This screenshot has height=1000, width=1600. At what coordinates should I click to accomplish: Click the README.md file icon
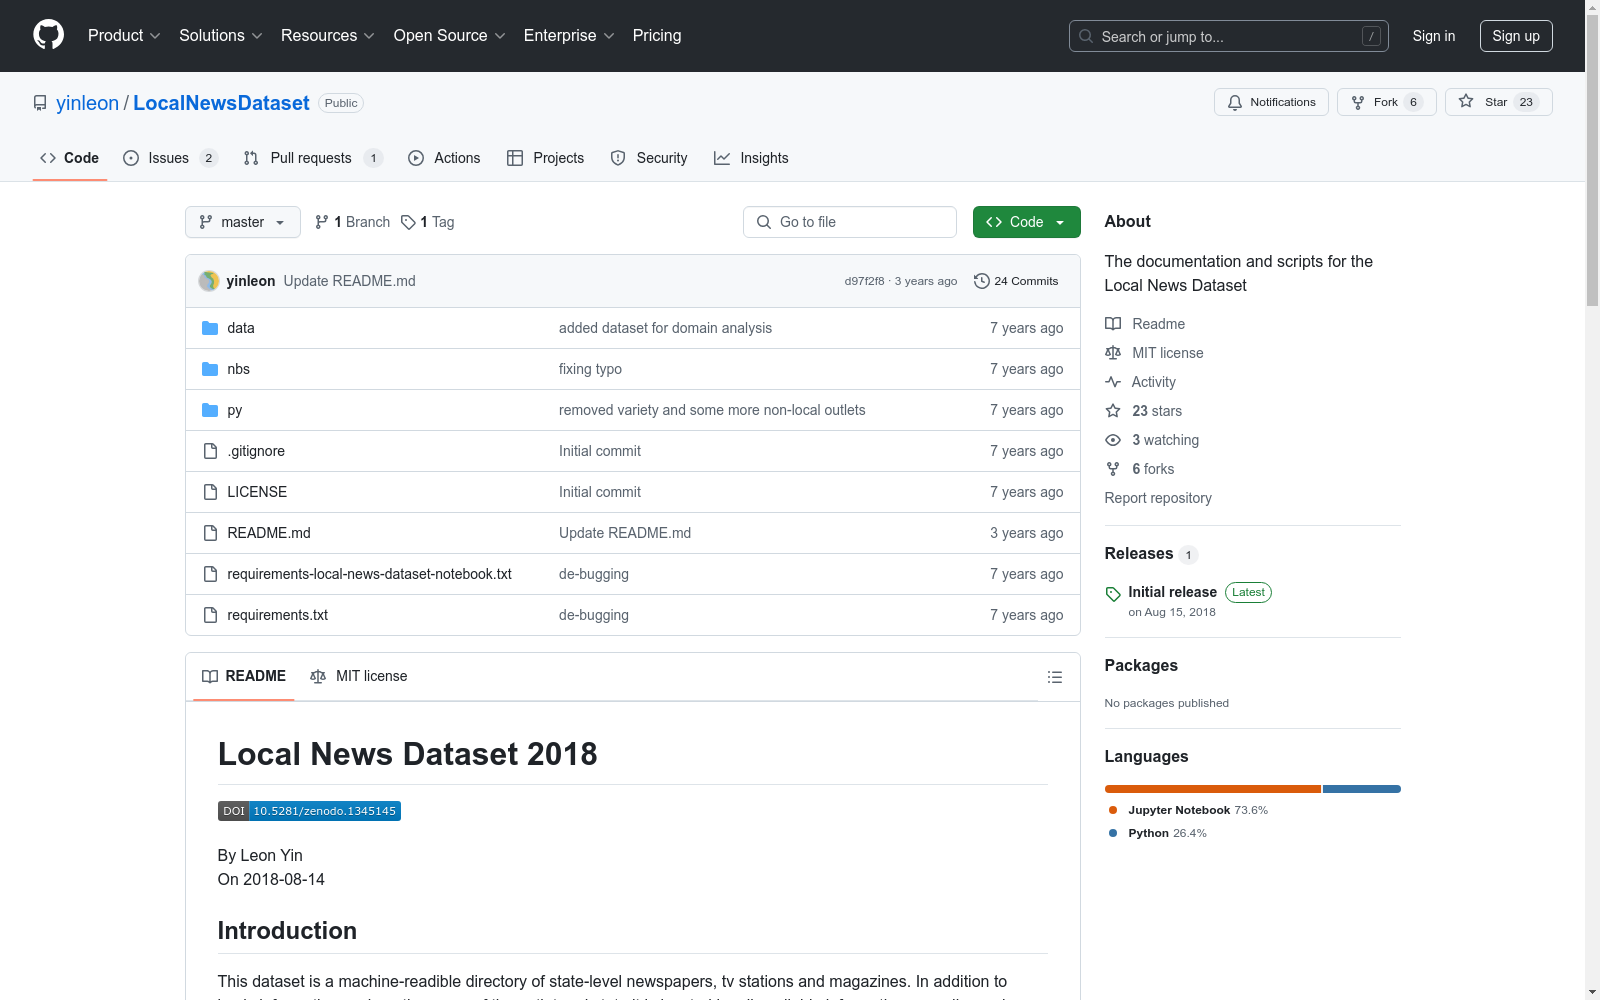coord(210,533)
